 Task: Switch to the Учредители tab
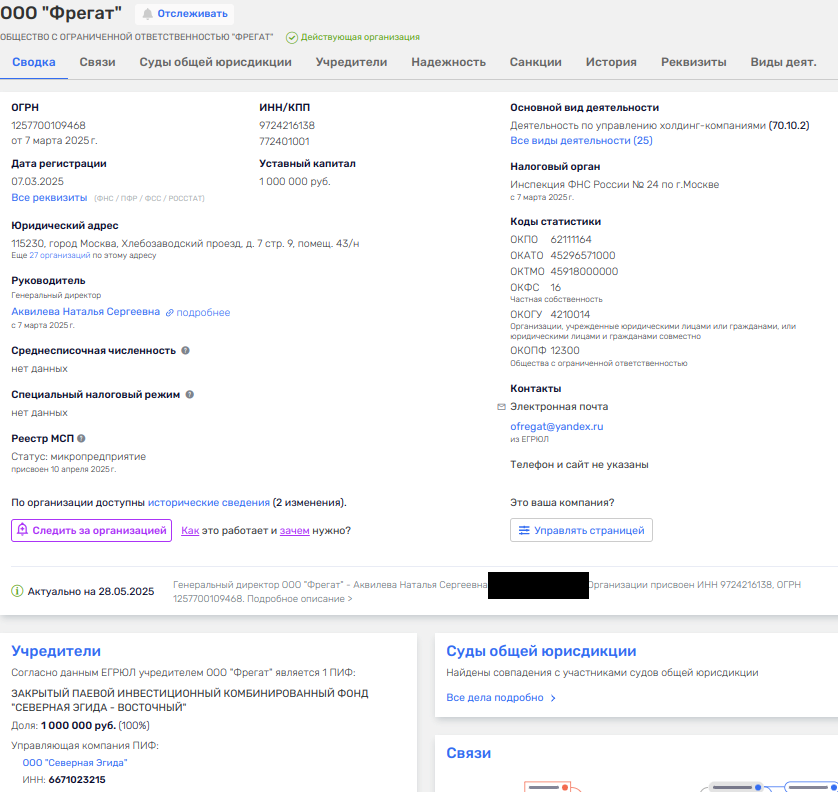coord(351,62)
